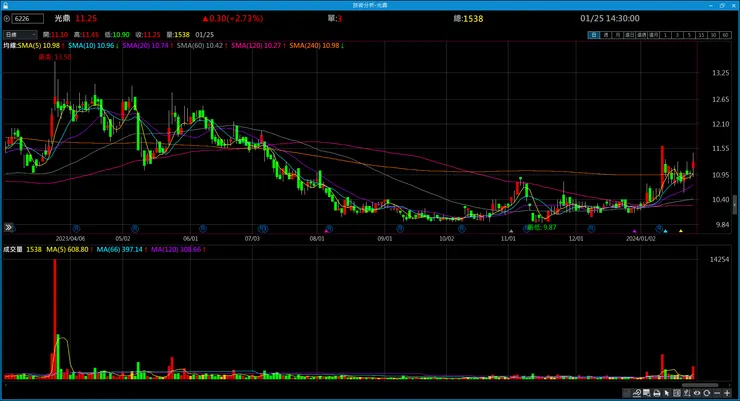Click the printer icon in bottom toolbar
Image resolution: width=740 pixels, height=401 pixels.
click(x=656, y=393)
